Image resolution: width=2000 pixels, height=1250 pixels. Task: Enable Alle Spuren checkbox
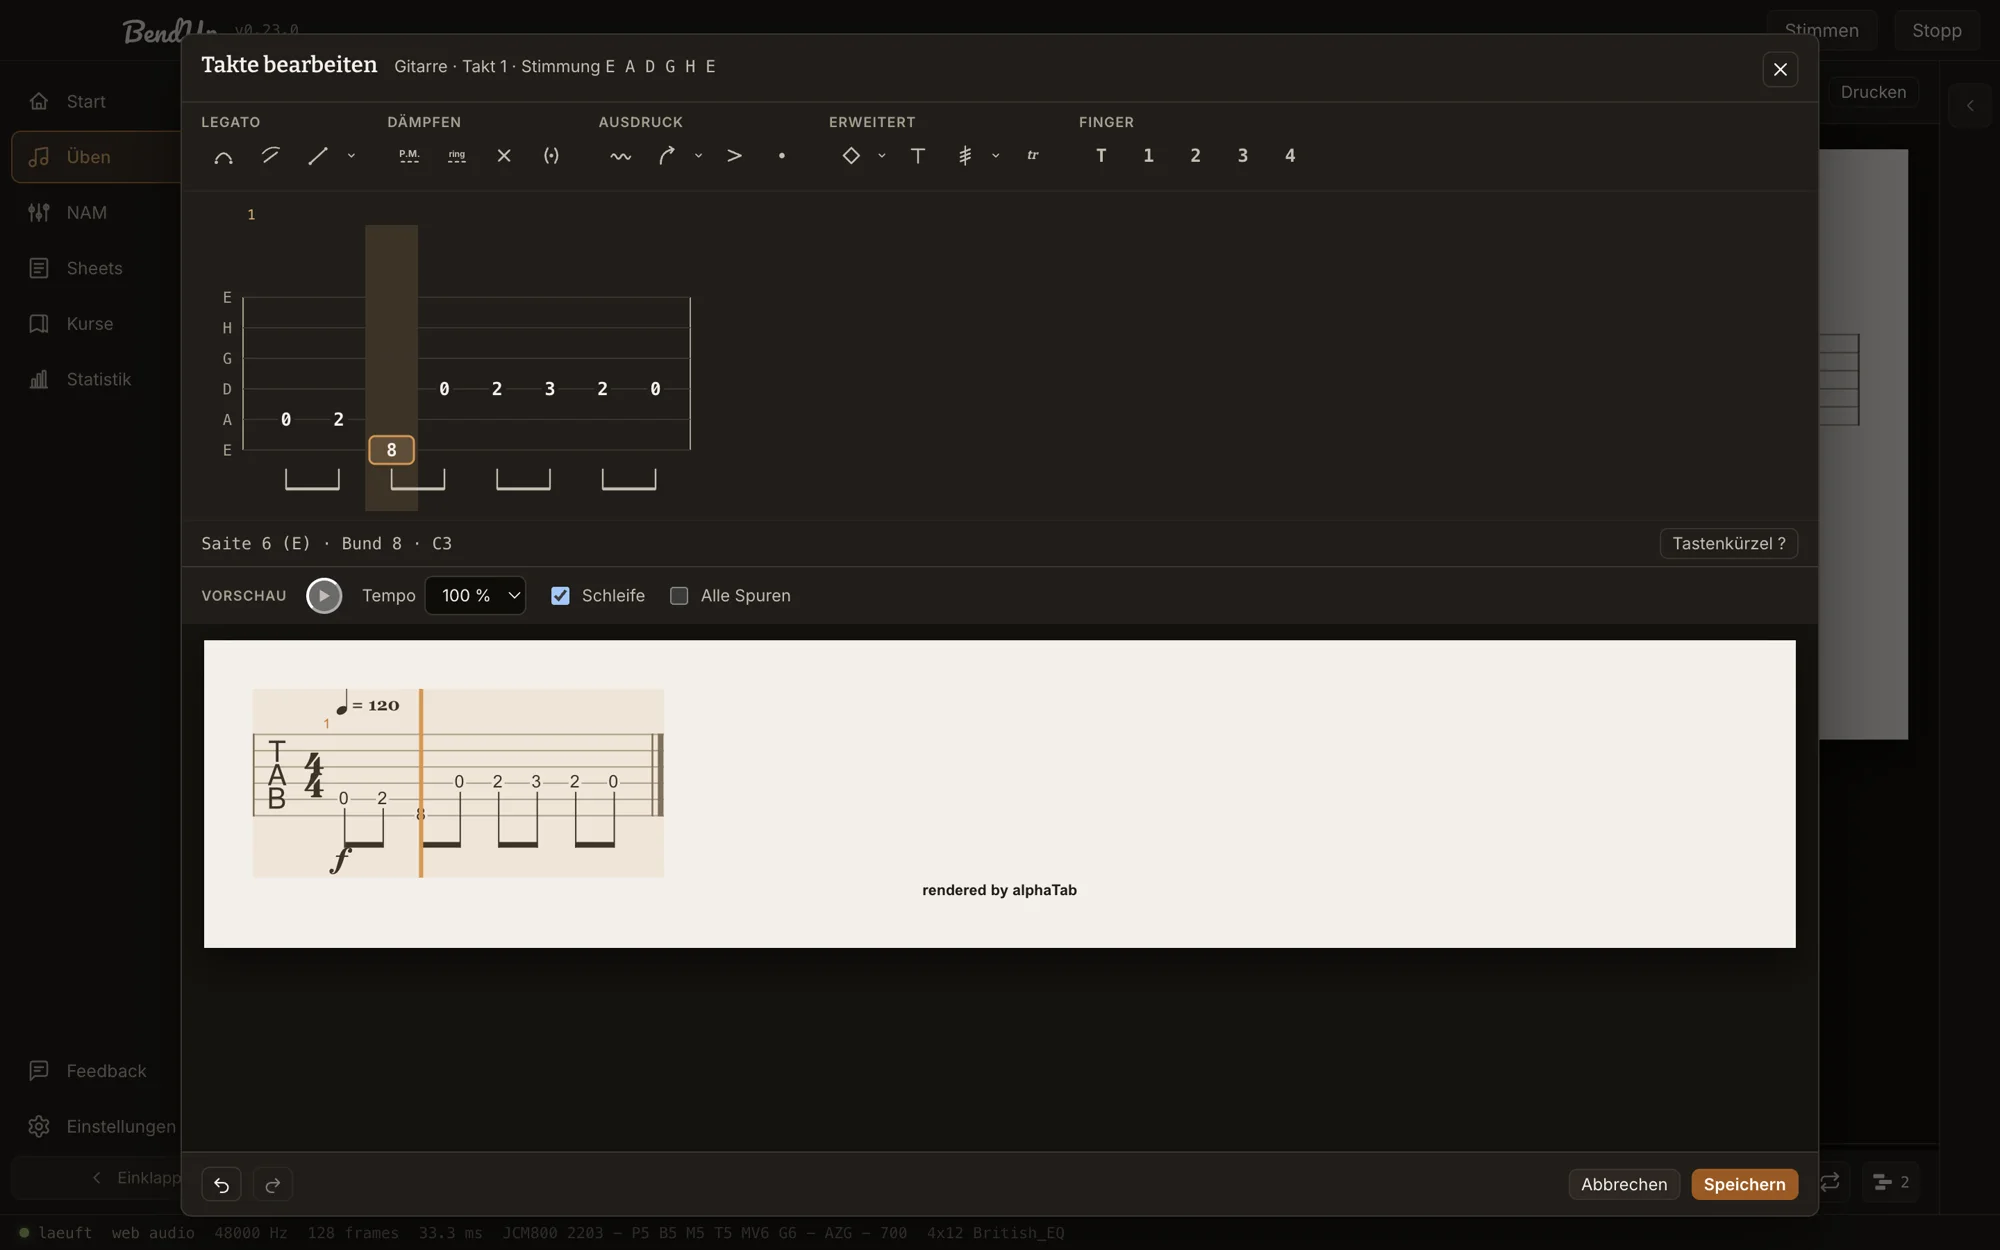679,596
